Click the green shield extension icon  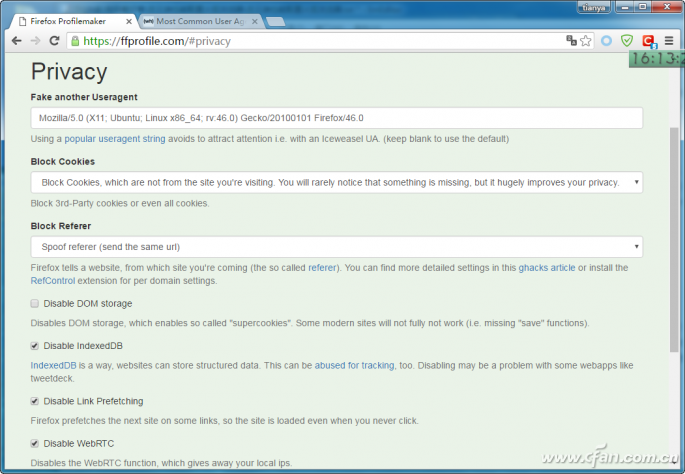tap(627, 41)
